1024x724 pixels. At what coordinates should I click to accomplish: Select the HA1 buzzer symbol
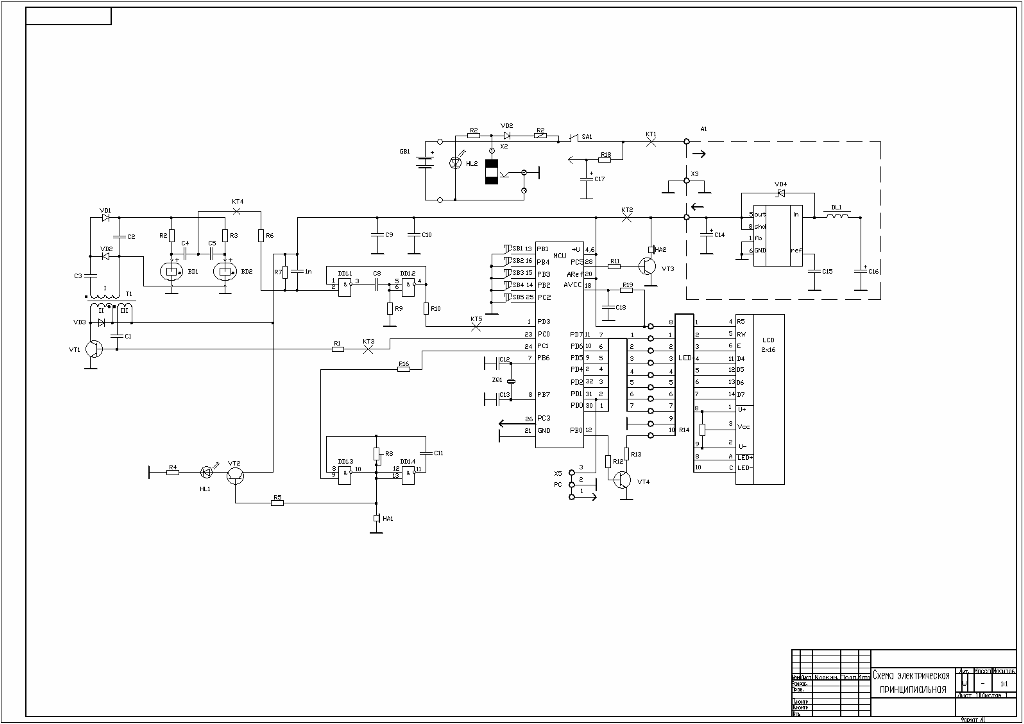(x=376, y=518)
